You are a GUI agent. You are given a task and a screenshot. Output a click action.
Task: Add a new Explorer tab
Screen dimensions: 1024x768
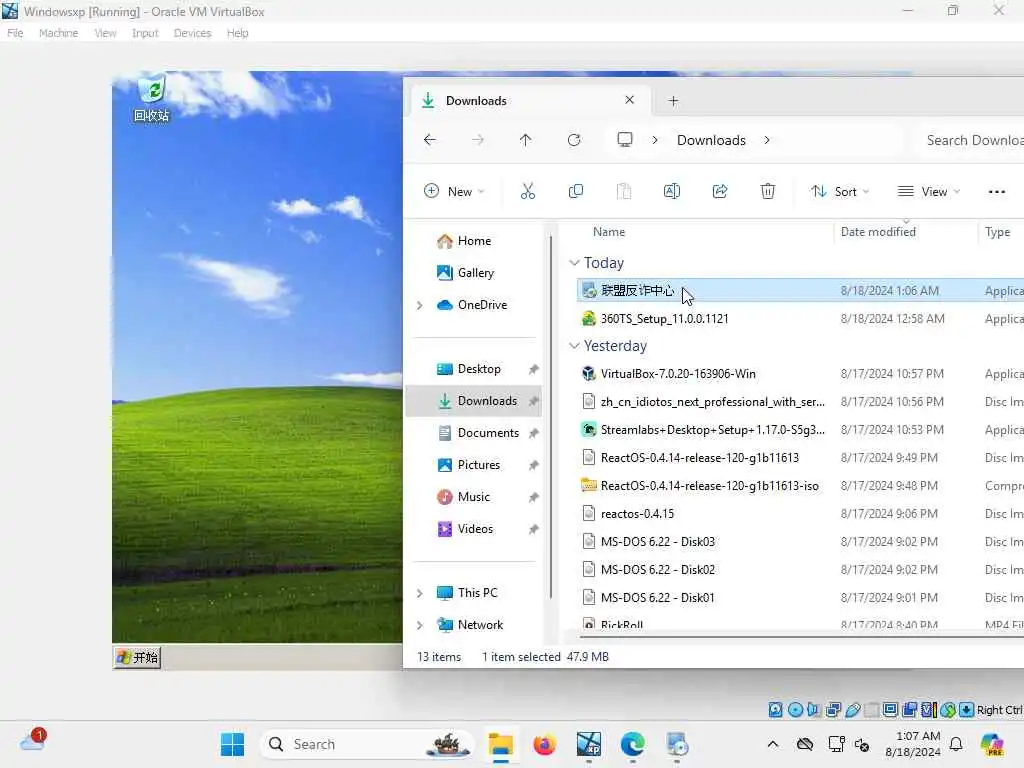pyautogui.click(x=673, y=101)
